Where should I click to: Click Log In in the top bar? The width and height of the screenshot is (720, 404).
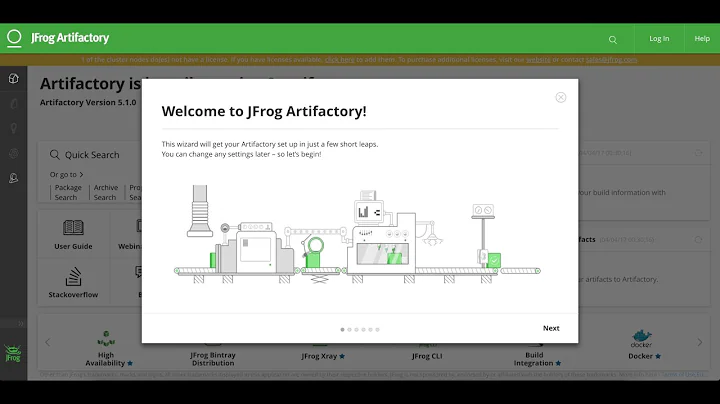[x=659, y=39]
